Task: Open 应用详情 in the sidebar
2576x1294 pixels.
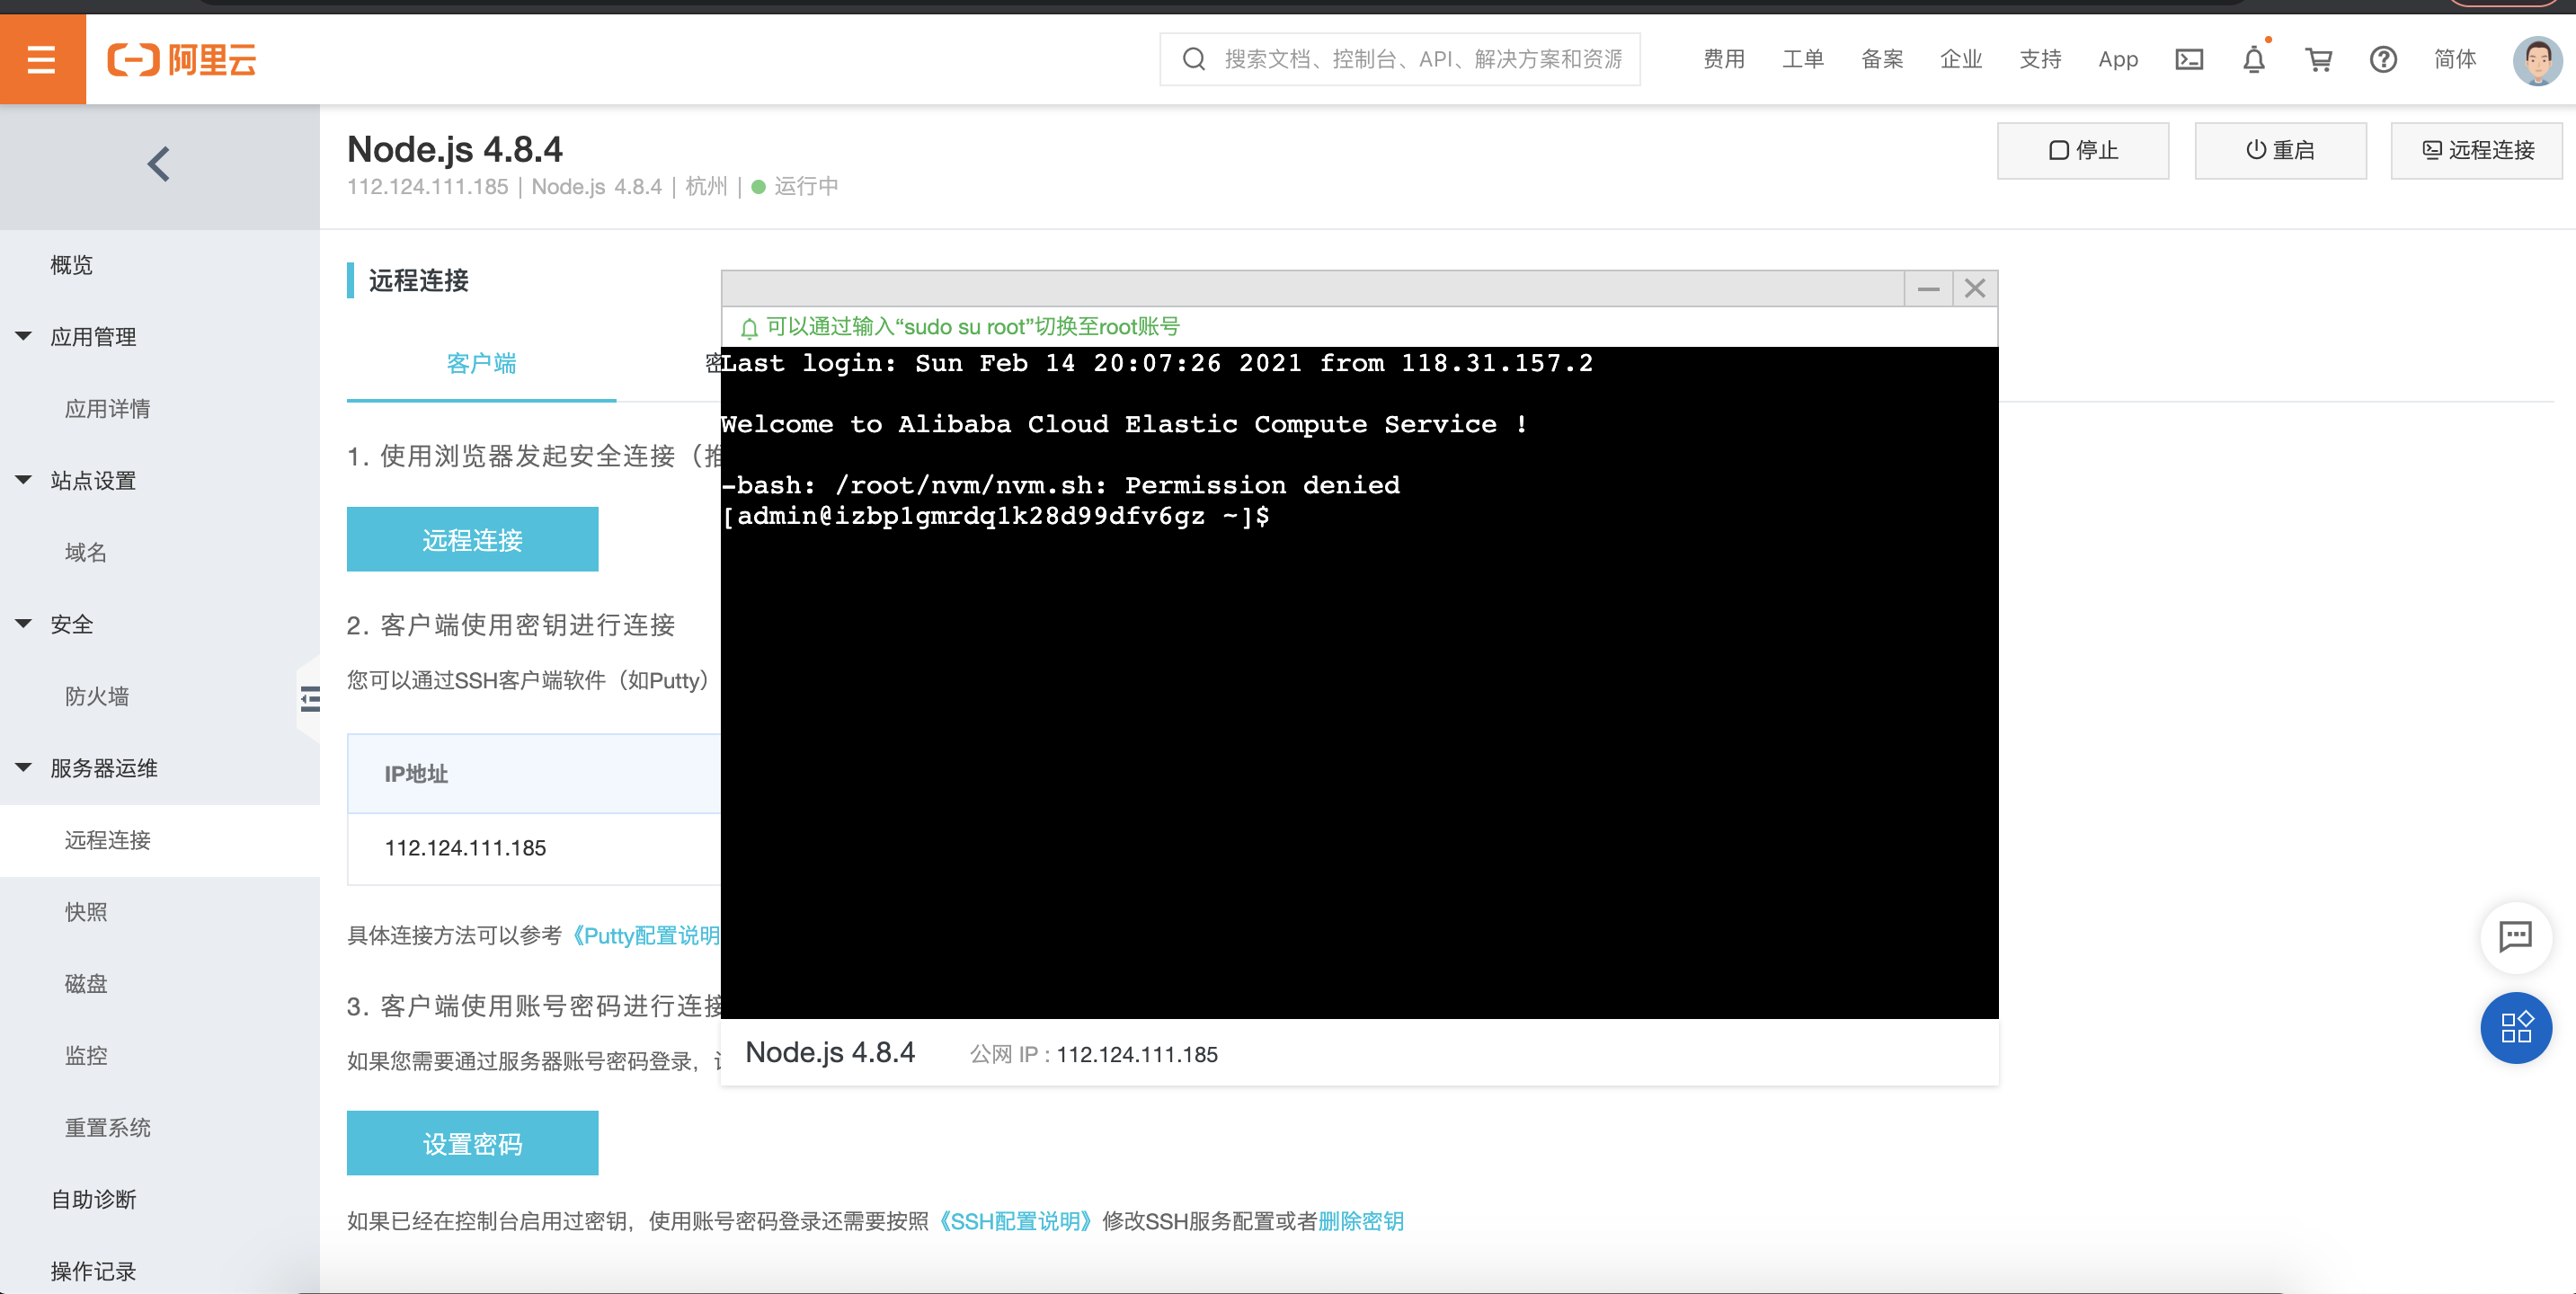Action: 108,409
